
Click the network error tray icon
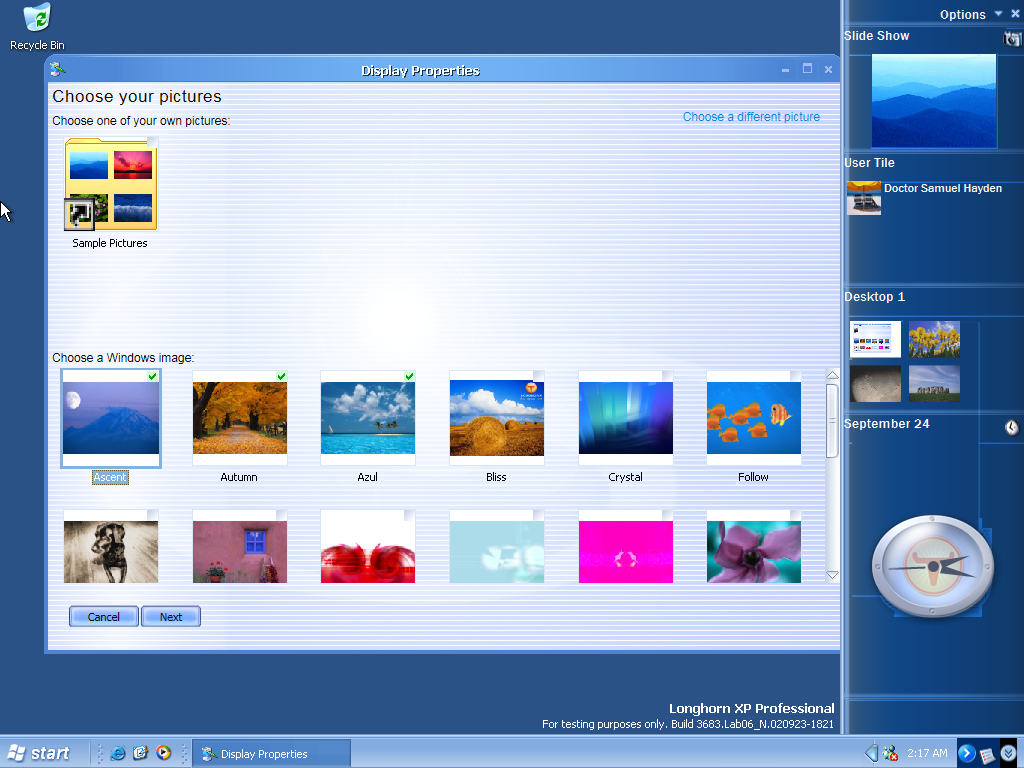tap(890, 754)
